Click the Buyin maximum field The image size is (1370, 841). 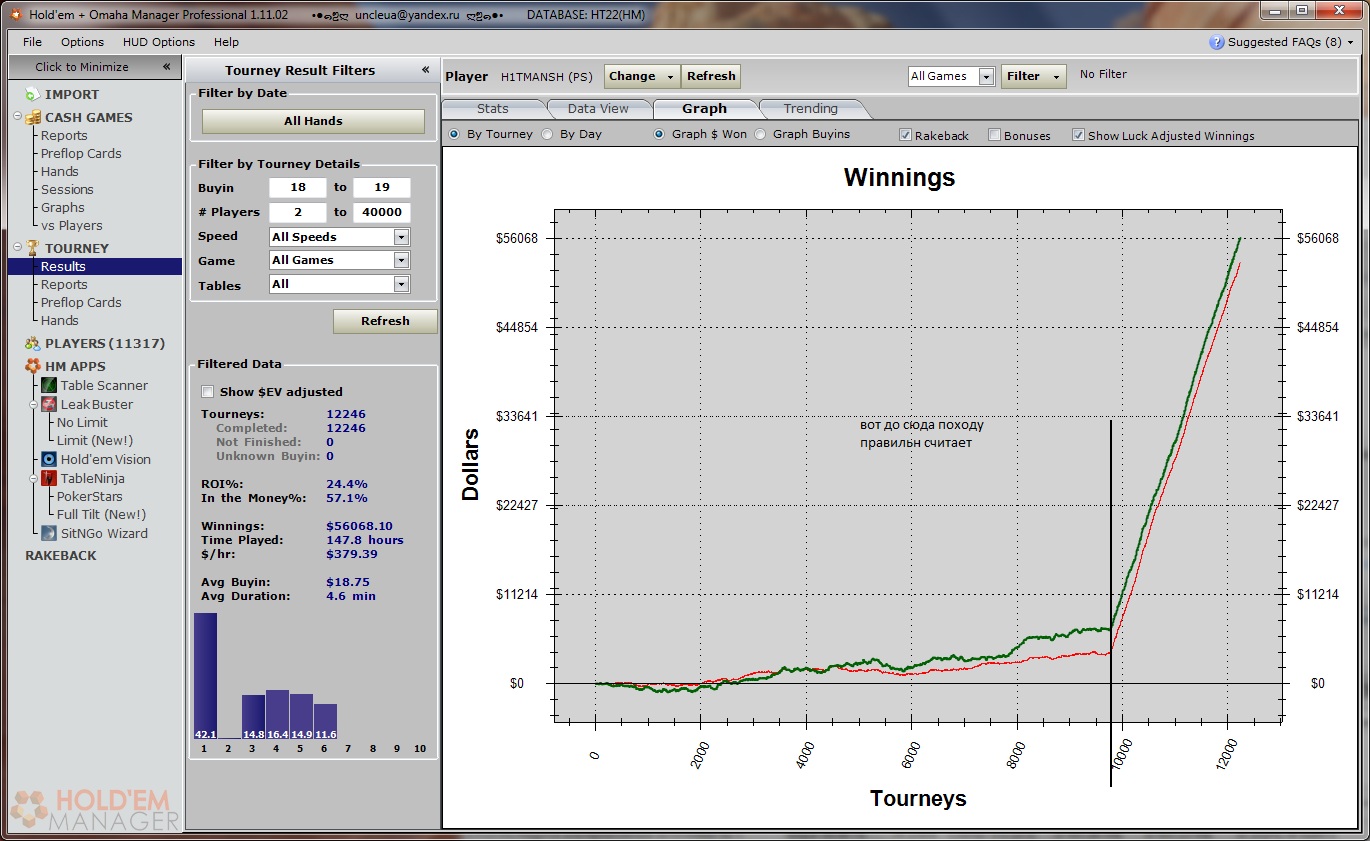click(x=382, y=187)
